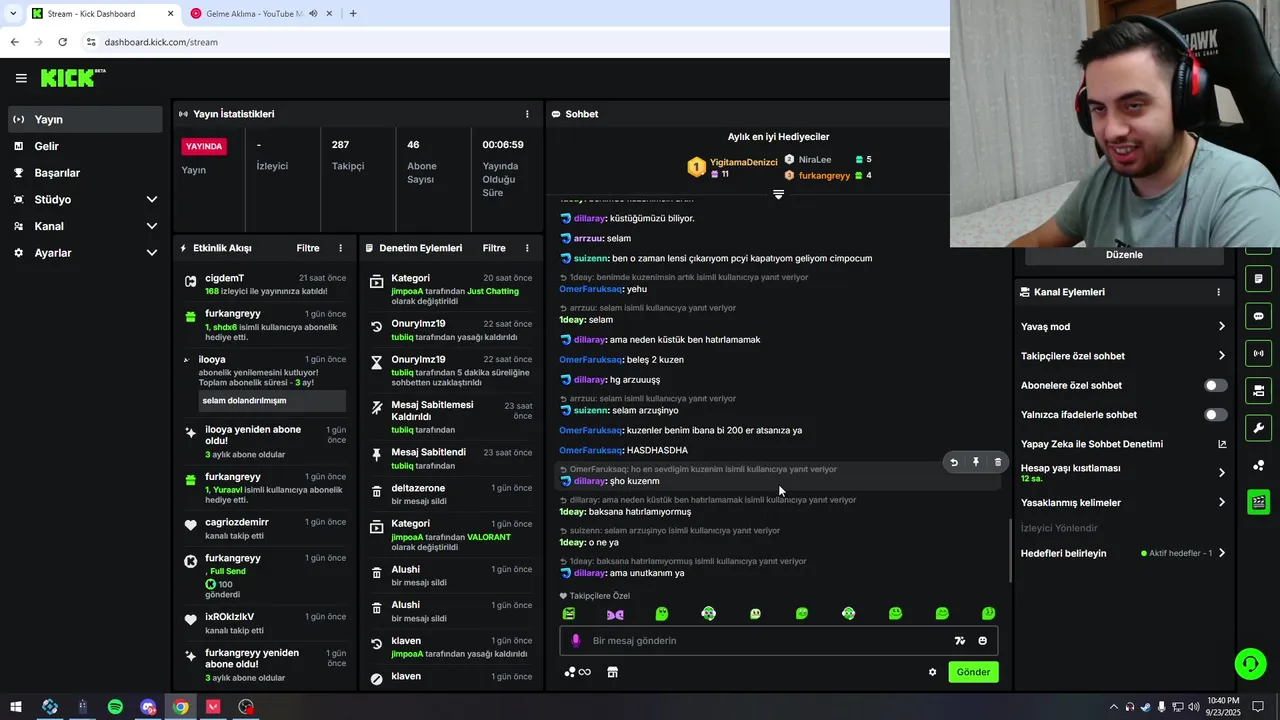Click the green headset support button
The image size is (1280, 720).
(1249, 663)
